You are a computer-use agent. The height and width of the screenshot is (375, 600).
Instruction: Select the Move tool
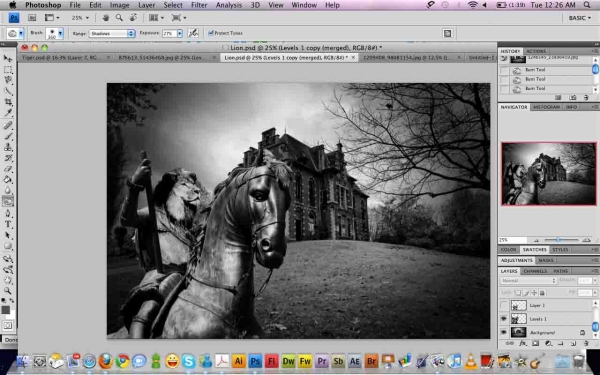point(8,58)
